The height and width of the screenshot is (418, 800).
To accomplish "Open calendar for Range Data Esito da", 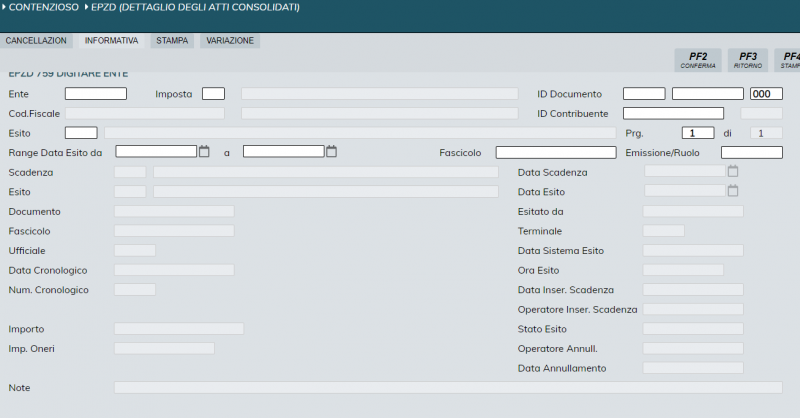I will (204, 152).
